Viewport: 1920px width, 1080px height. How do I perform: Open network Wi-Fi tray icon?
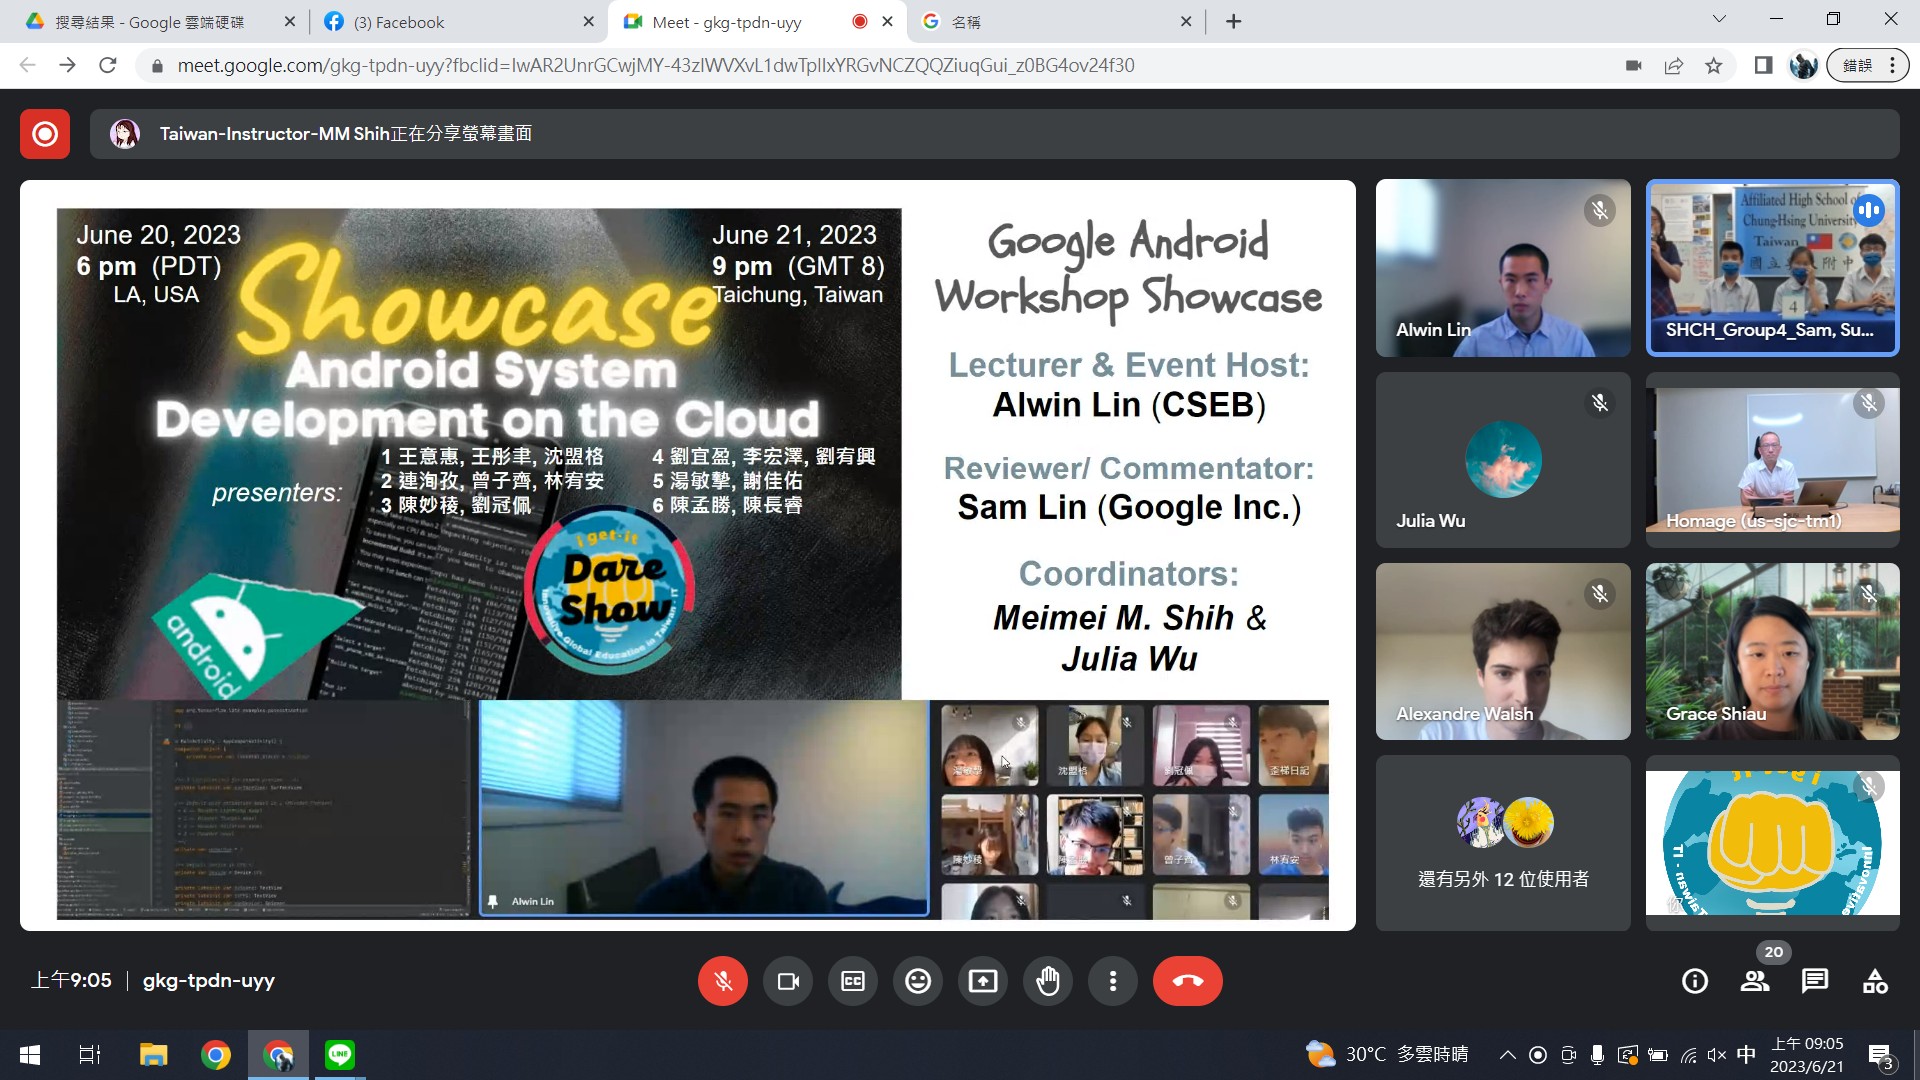1688,1055
